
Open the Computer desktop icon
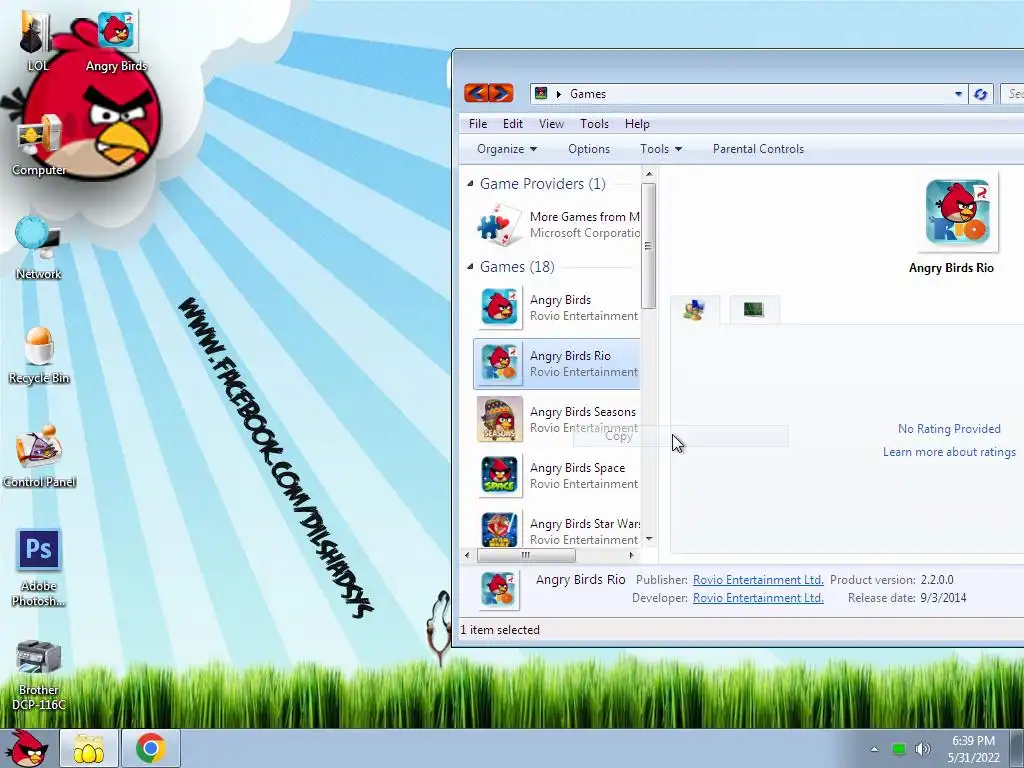point(39,145)
